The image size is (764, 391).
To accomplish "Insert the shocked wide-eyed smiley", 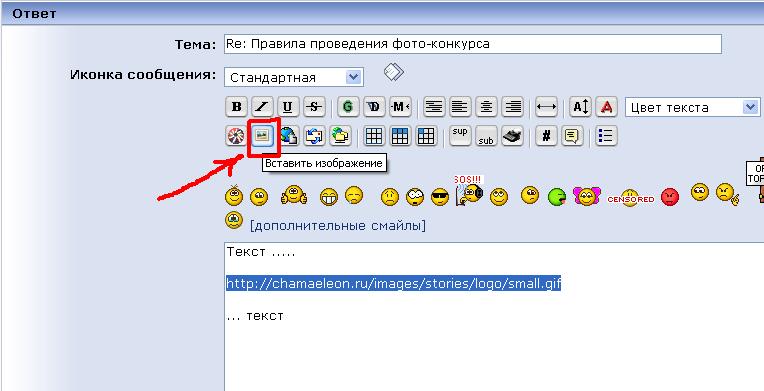I will (x=415, y=196).
